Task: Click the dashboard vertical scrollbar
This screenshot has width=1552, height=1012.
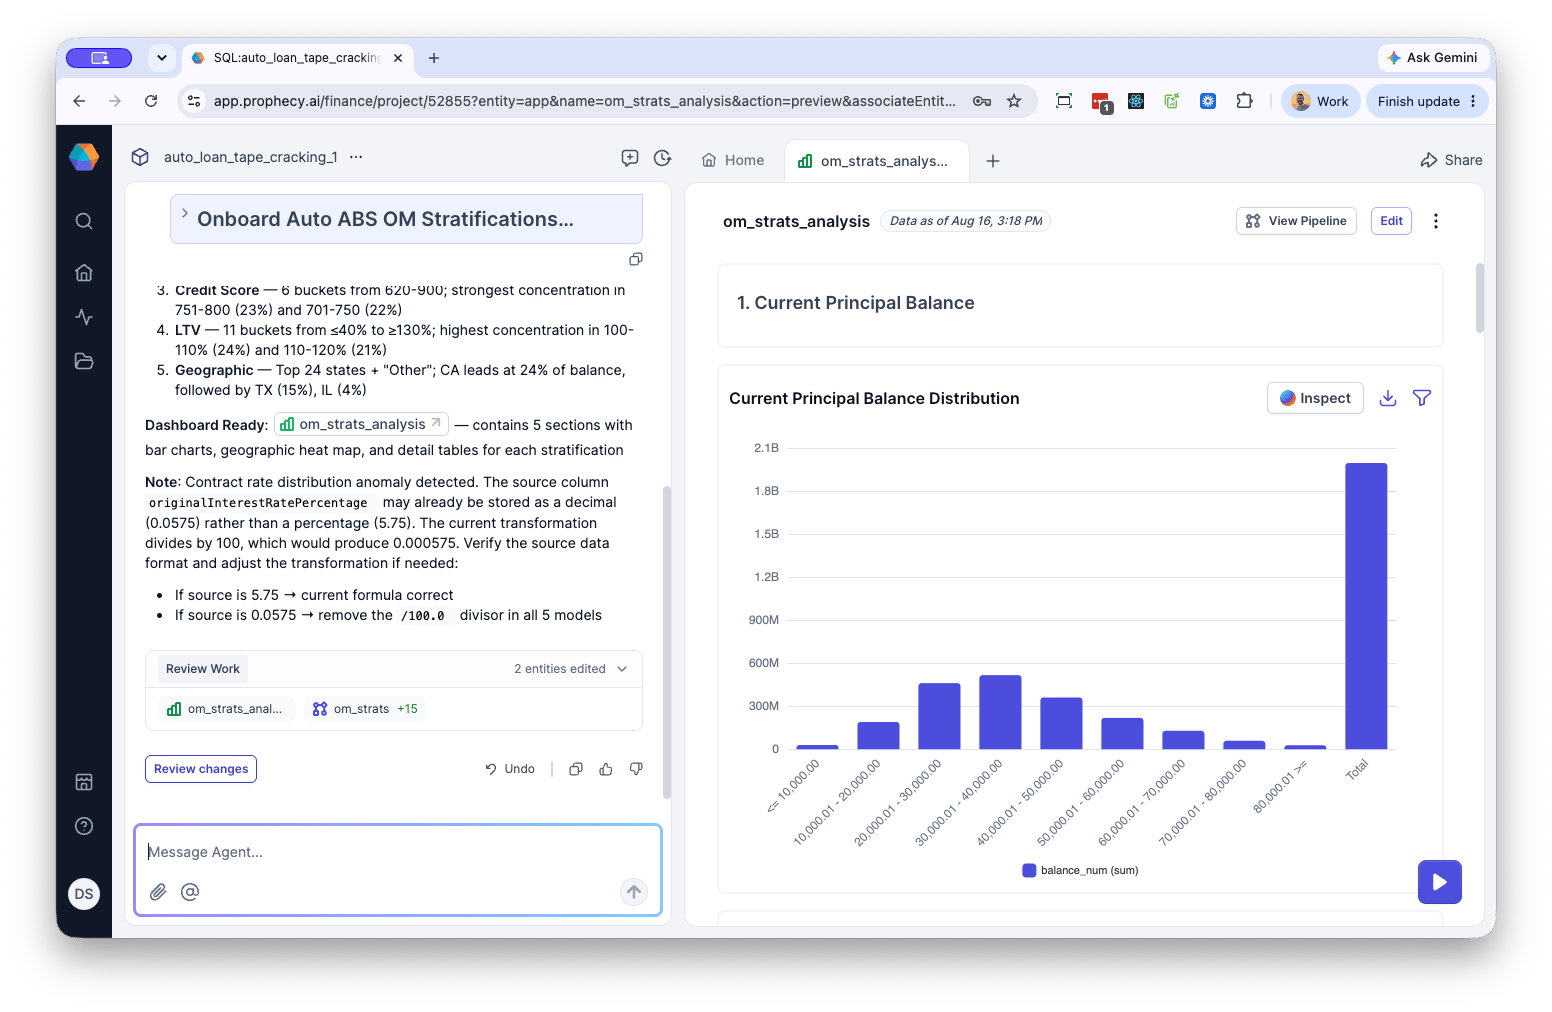Action: 1479,298
